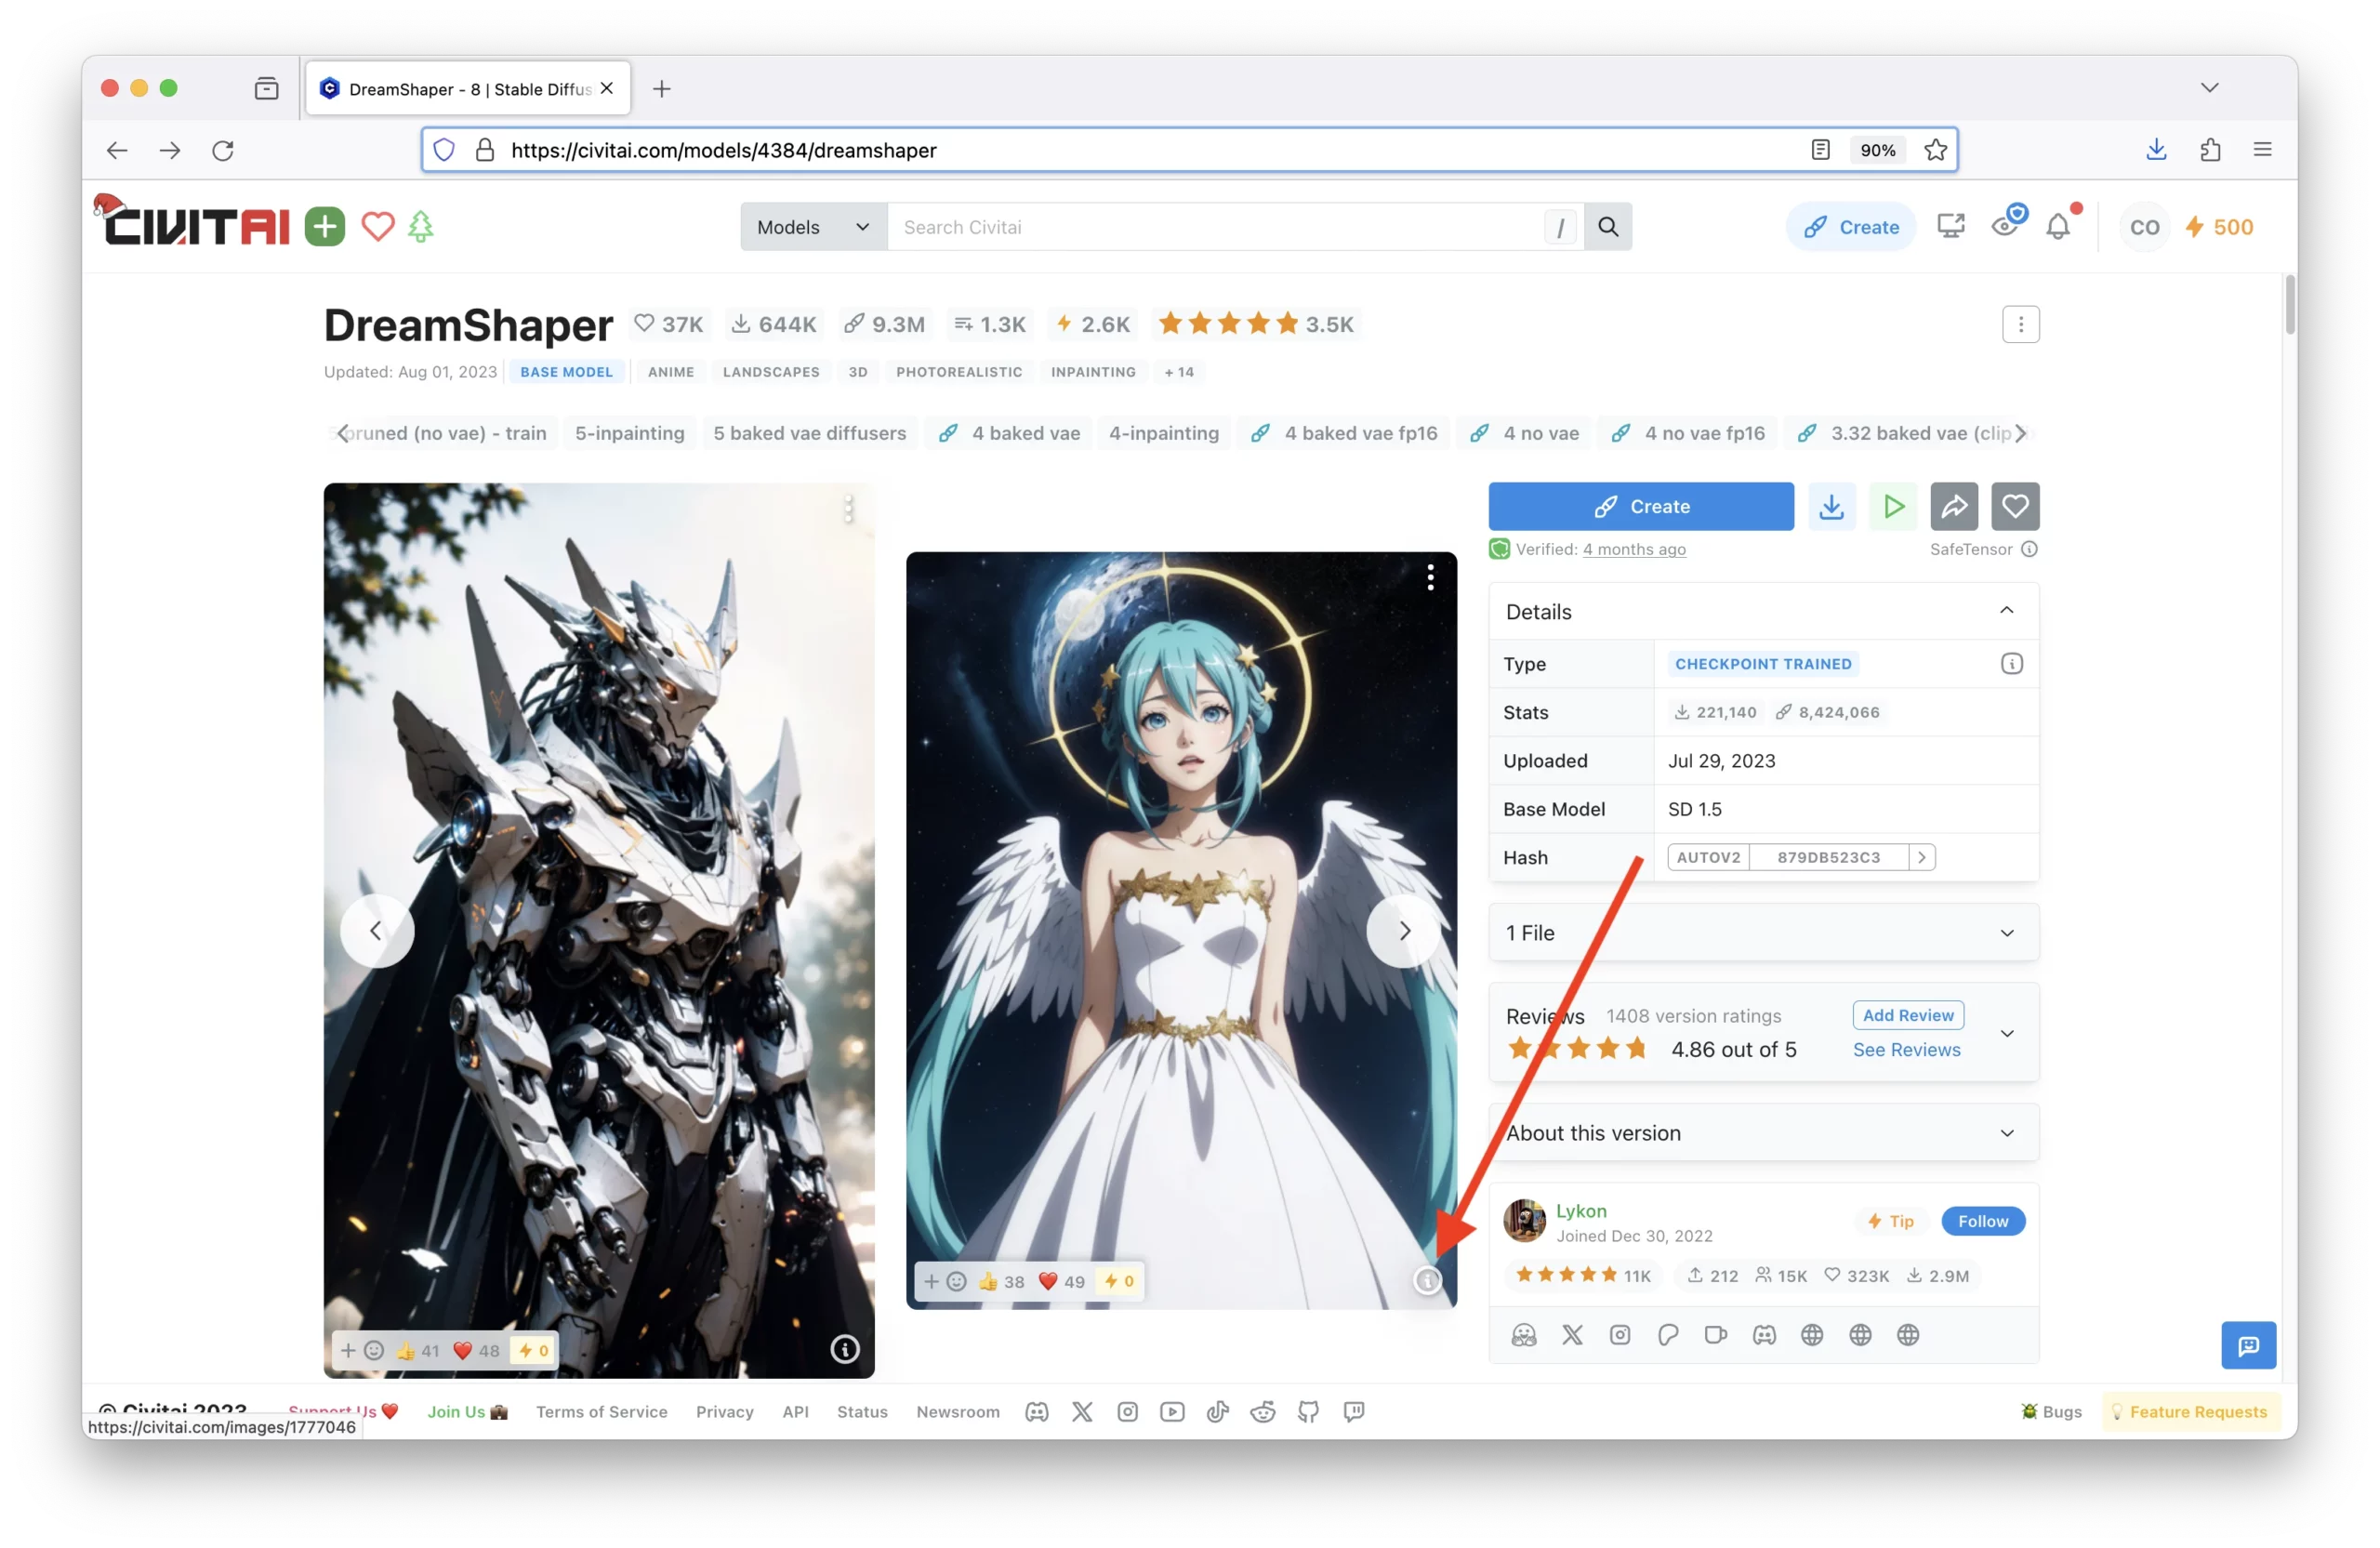Image resolution: width=2380 pixels, height=1548 pixels.
Task: Bookmark page with star icon
Action: tap(1936, 150)
